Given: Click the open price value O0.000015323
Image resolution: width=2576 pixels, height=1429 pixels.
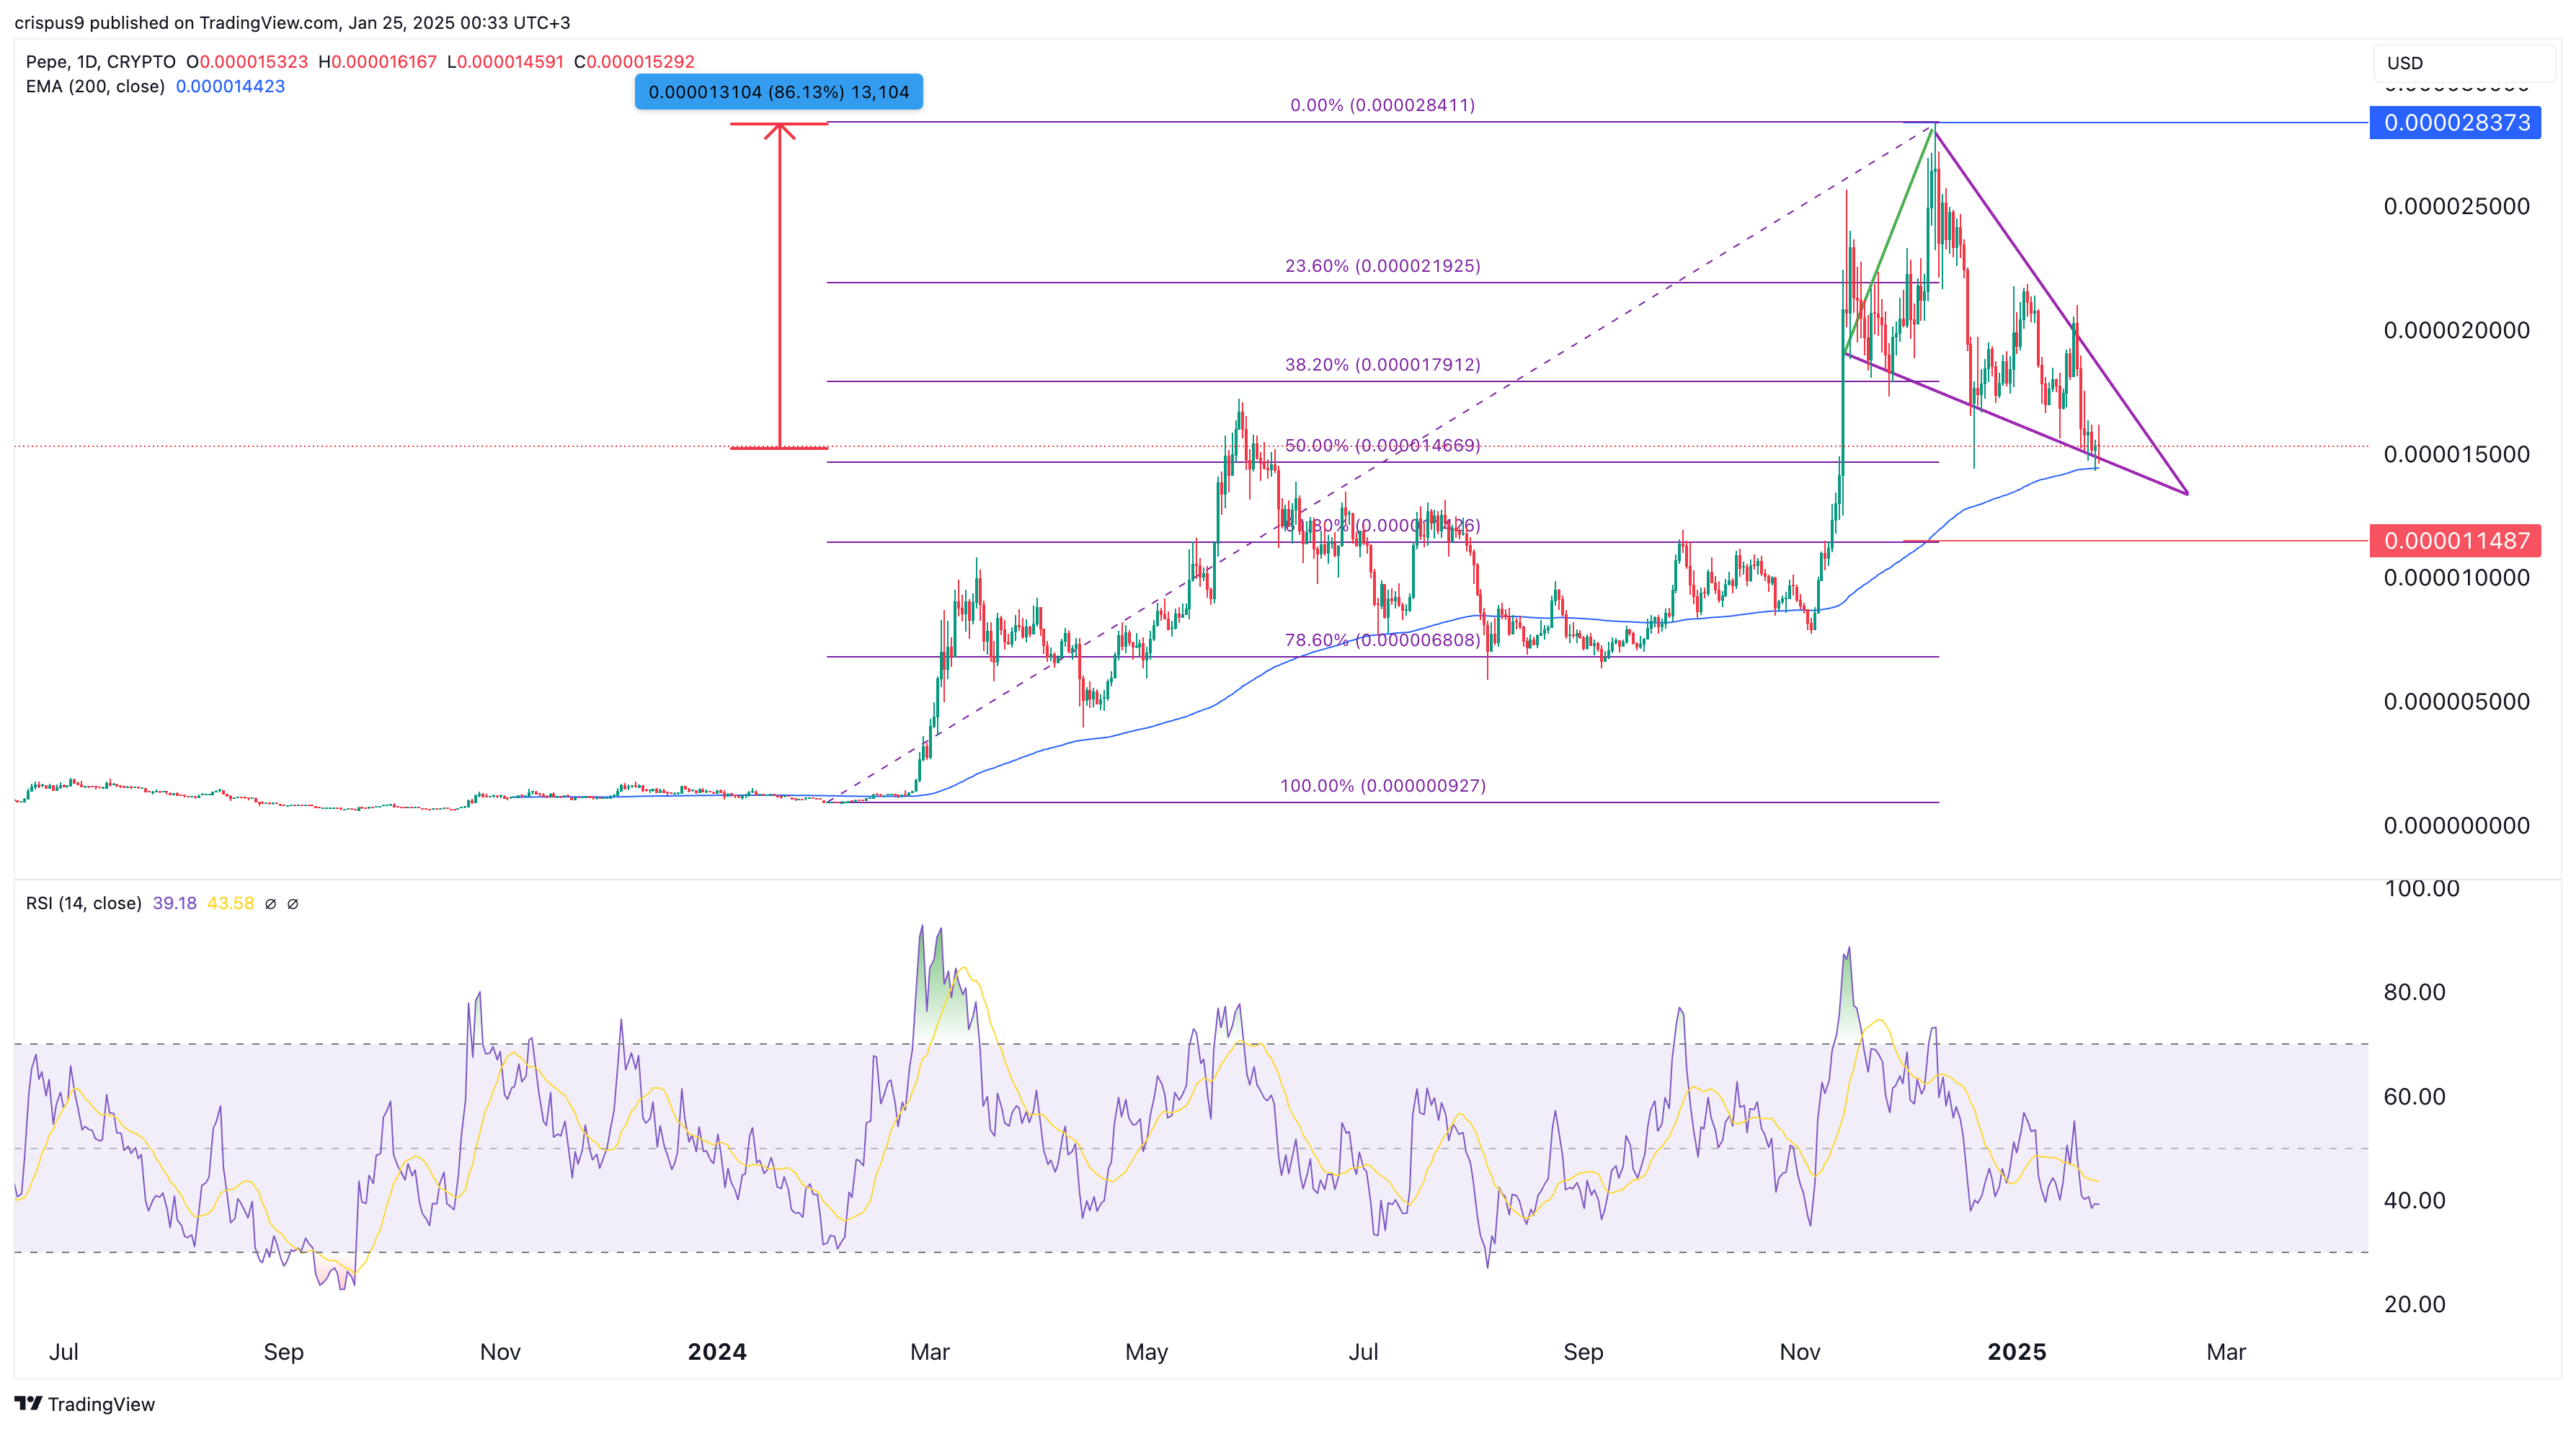Looking at the screenshot, I should pyautogui.click(x=247, y=61).
